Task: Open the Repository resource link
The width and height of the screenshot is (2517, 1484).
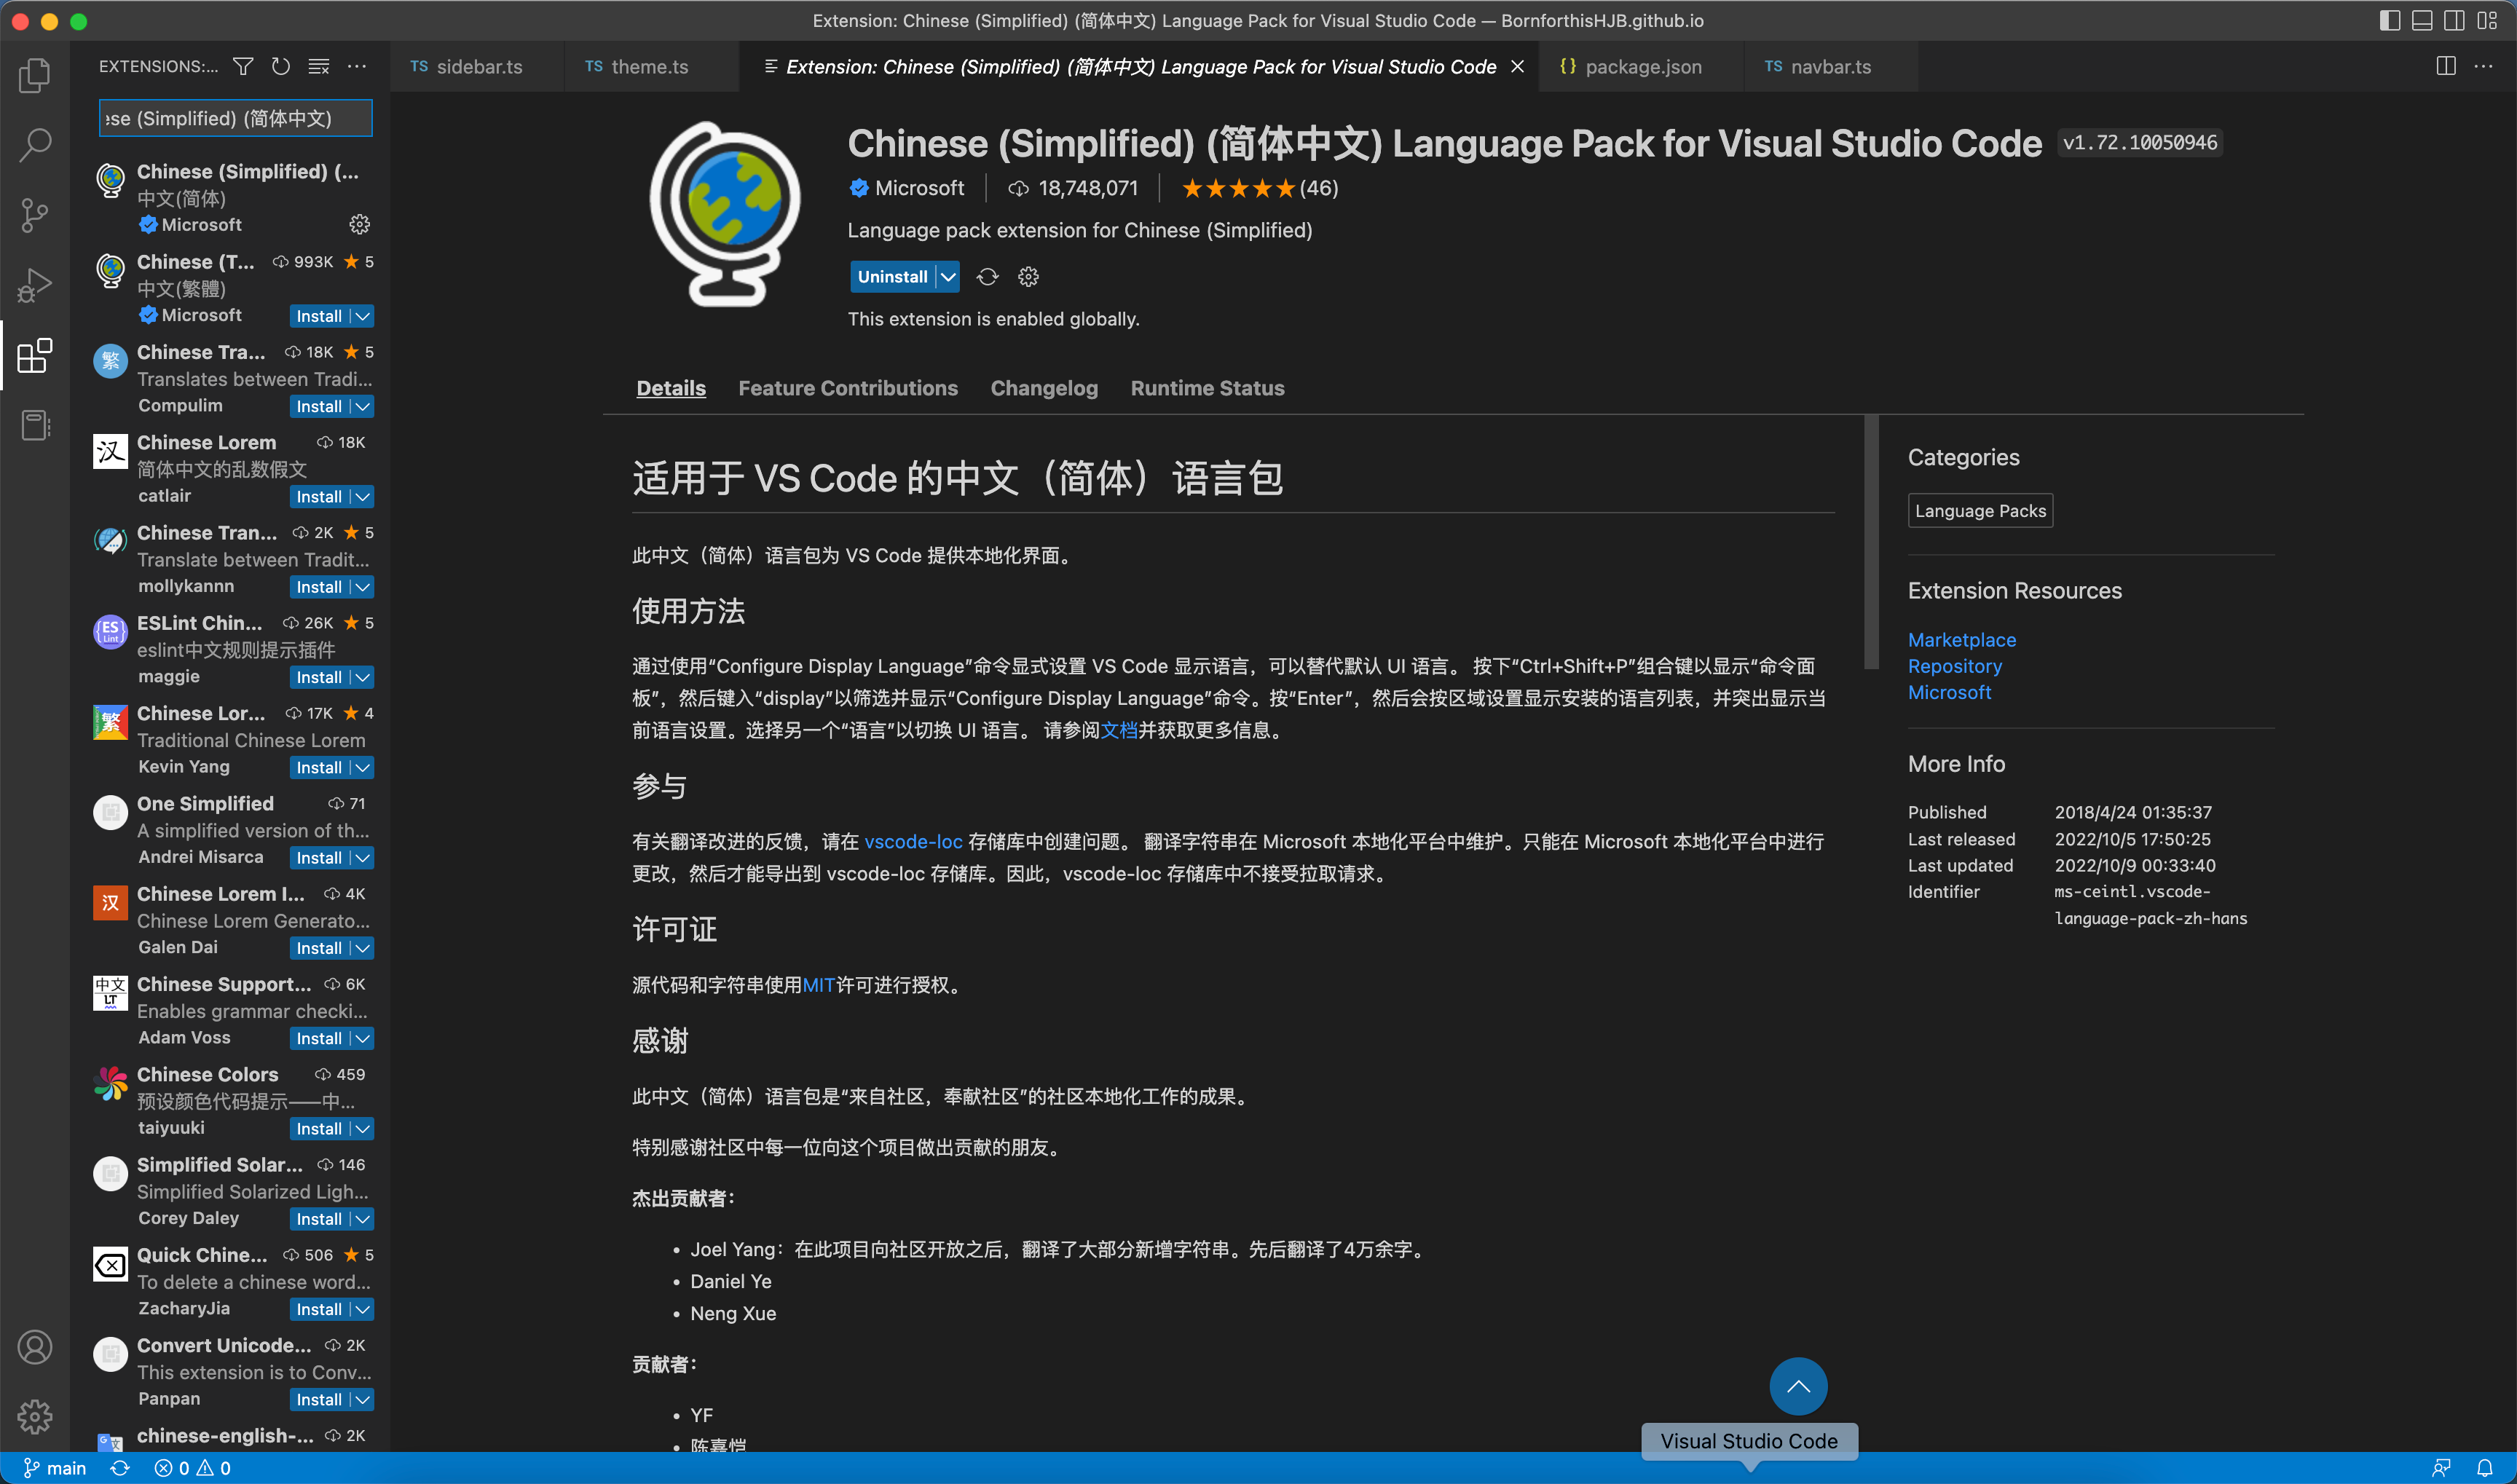Action: [x=1954, y=666]
